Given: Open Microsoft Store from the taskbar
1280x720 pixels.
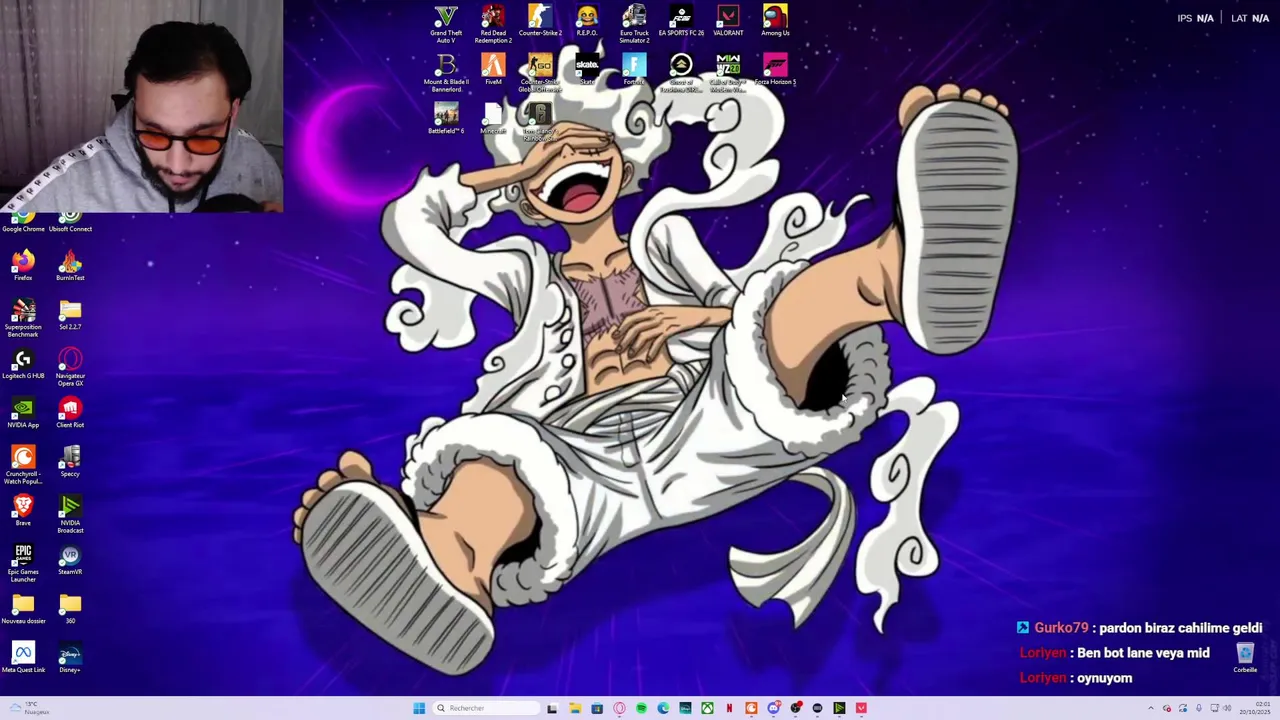Looking at the screenshot, I should (597, 708).
